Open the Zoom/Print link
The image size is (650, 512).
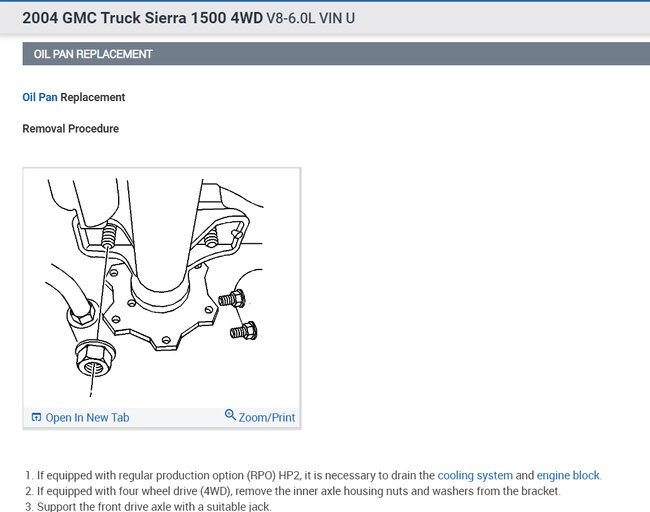tap(267, 417)
